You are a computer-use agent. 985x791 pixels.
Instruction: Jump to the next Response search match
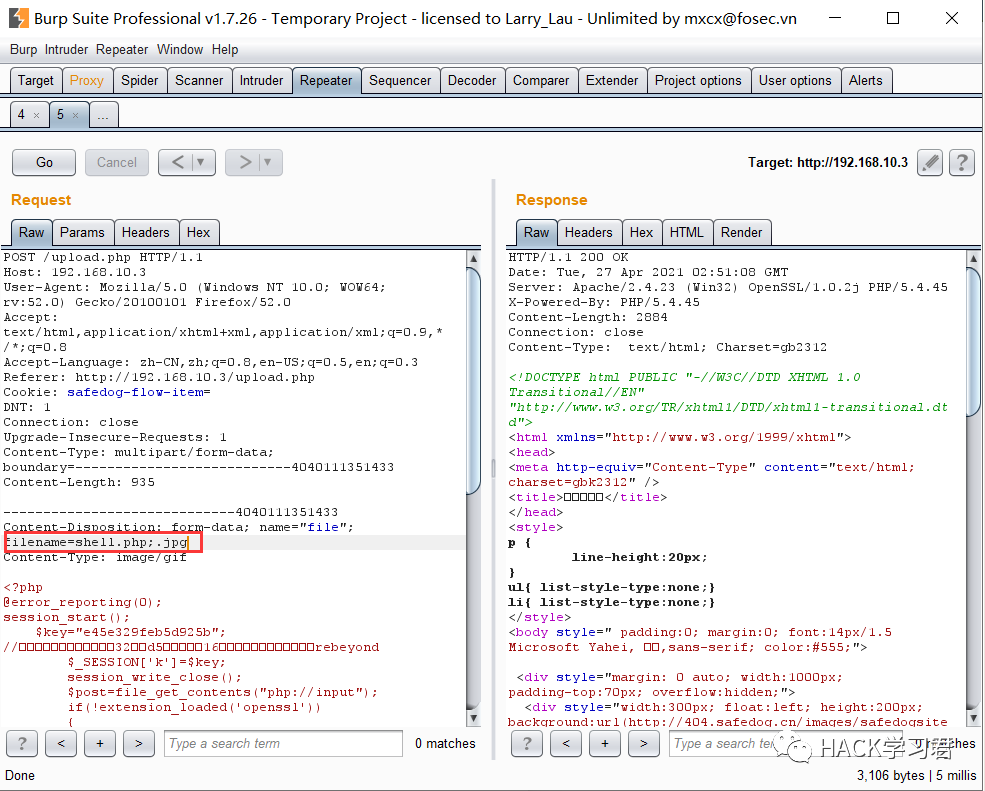click(x=644, y=744)
